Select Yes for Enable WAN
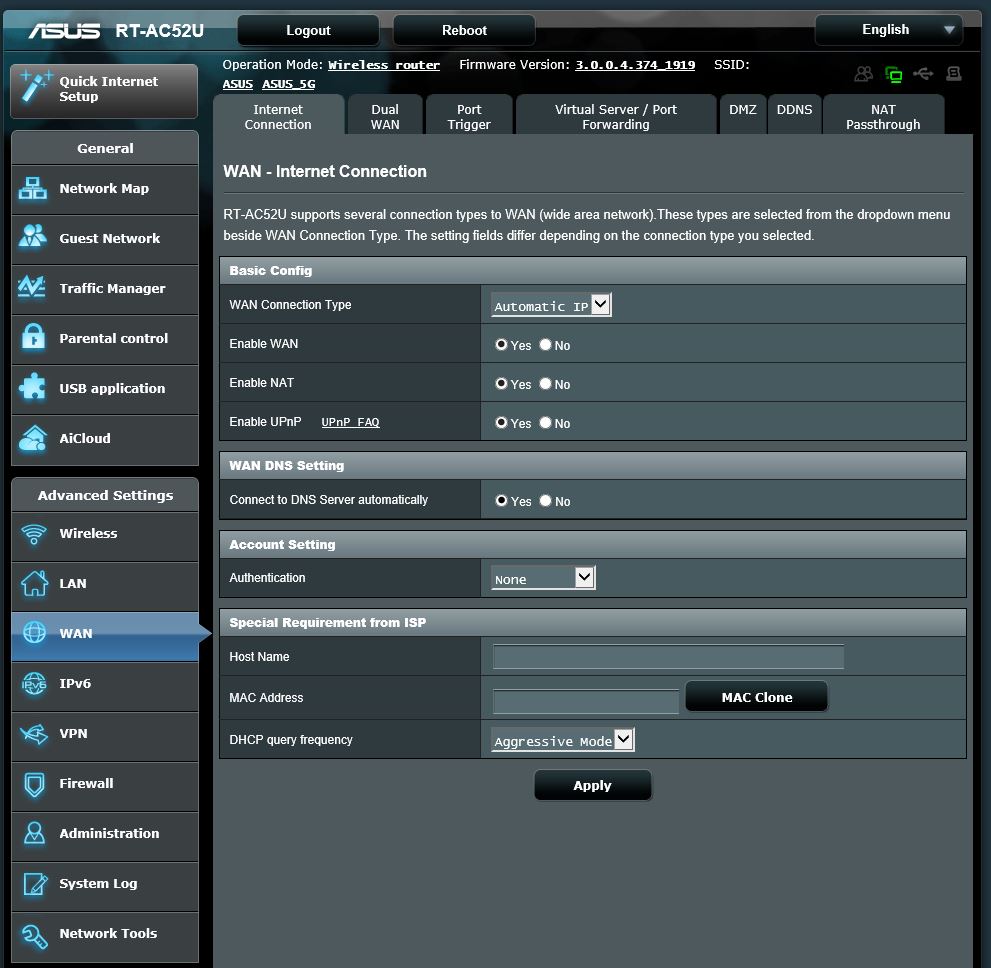Image resolution: width=991 pixels, height=968 pixels. pyautogui.click(x=501, y=344)
